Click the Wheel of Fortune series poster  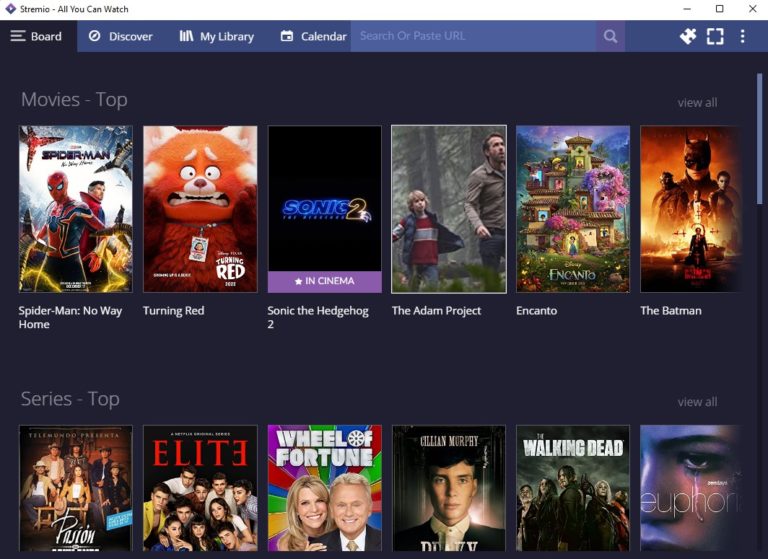point(324,488)
